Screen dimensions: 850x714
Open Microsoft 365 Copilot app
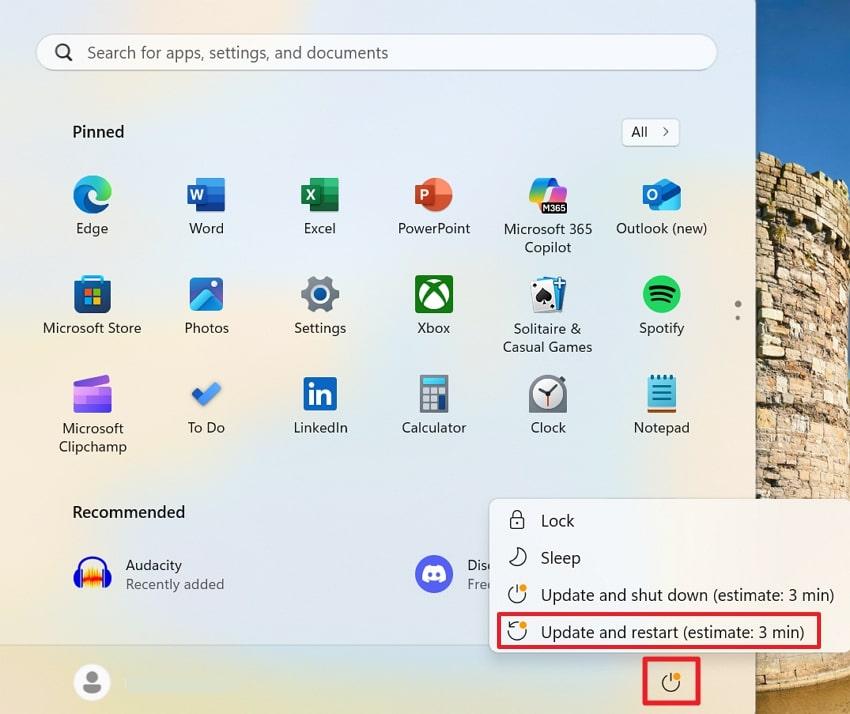(548, 215)
